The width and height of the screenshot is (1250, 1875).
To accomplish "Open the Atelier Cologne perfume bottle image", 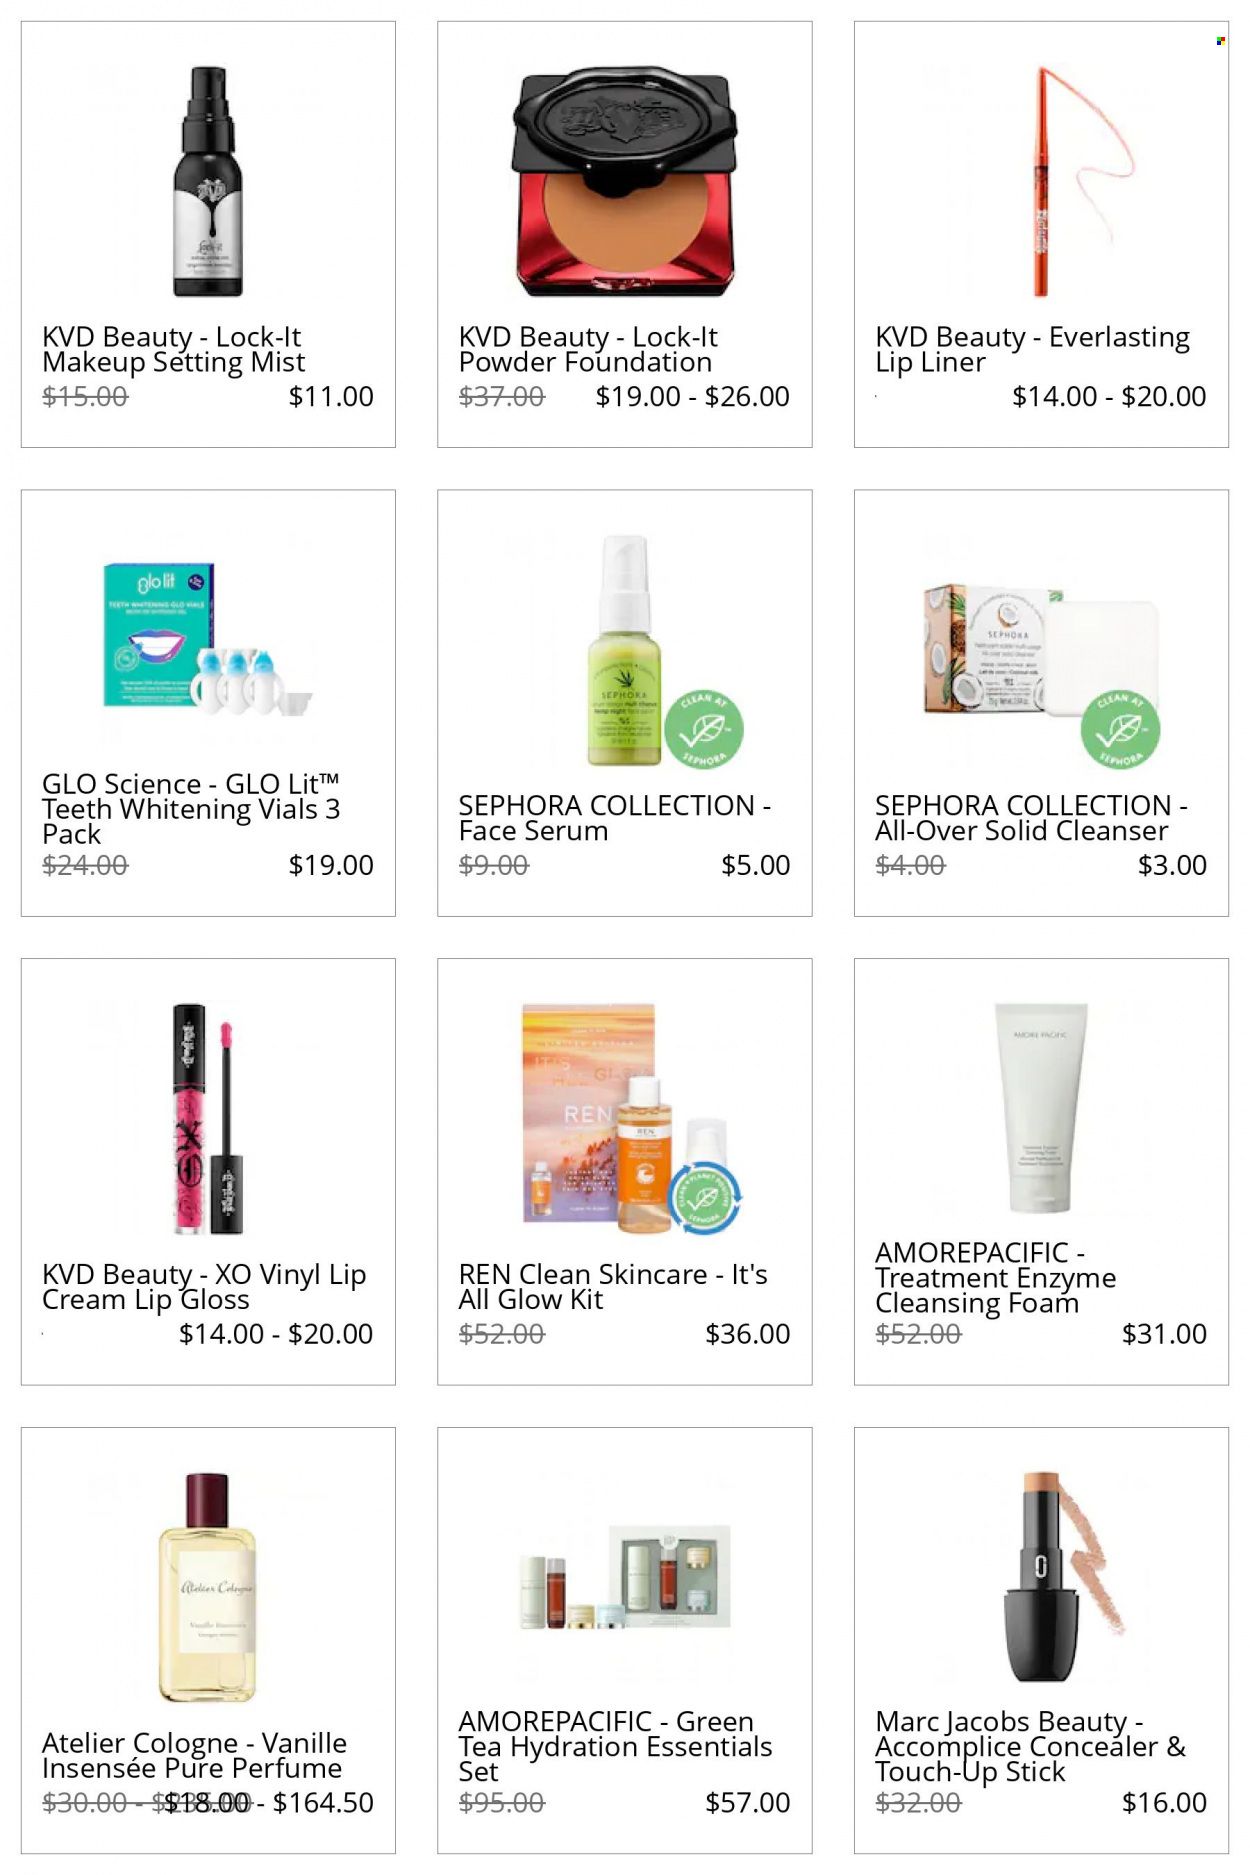I will tap(208, 1587).
